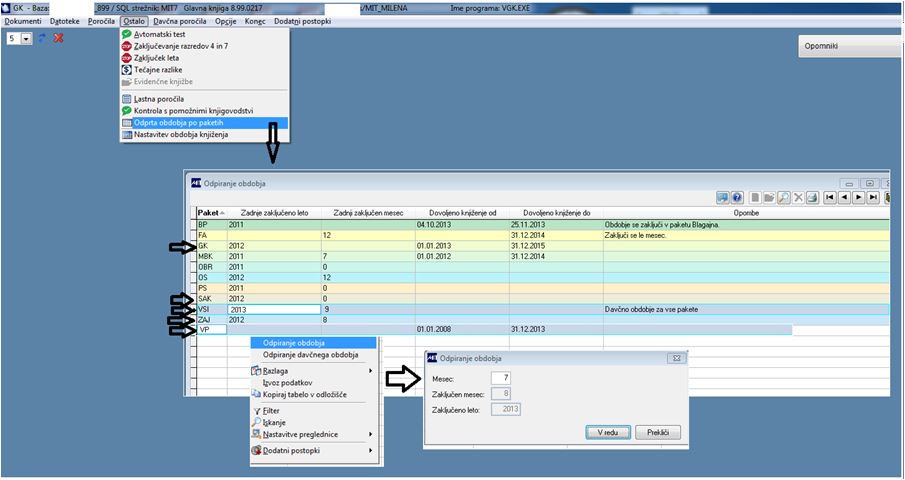Open the Poročila menu
This screenshot has height=480, width=905.
tap(102, 21)
